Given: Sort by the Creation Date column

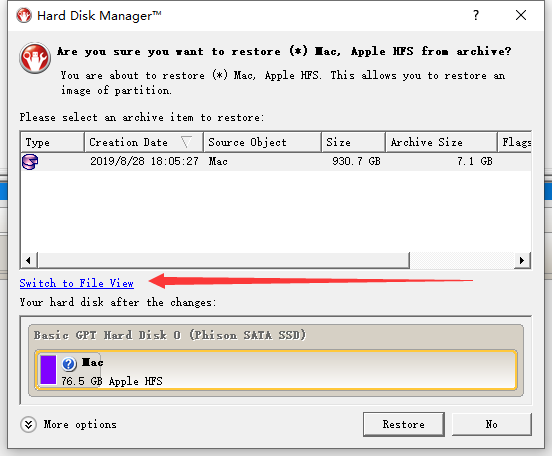Looking at the screenshot, I should point(144,142).
